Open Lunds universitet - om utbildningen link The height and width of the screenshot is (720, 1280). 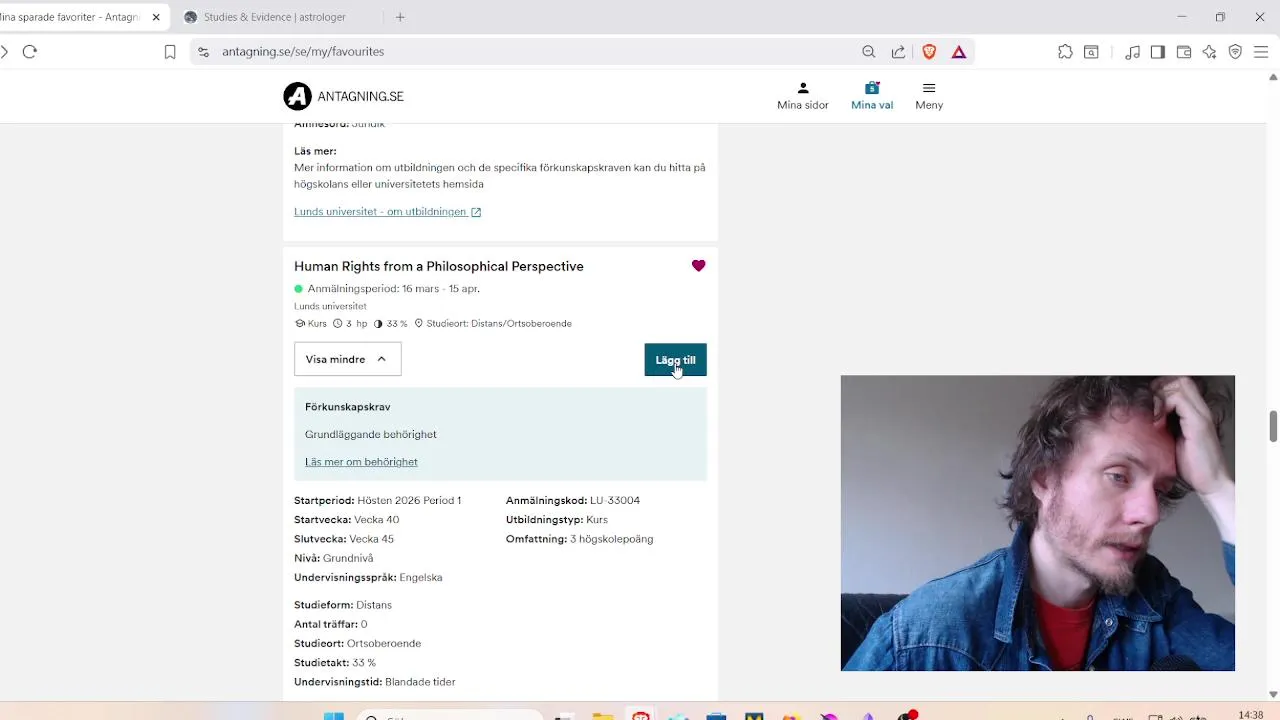coord(387,212)
